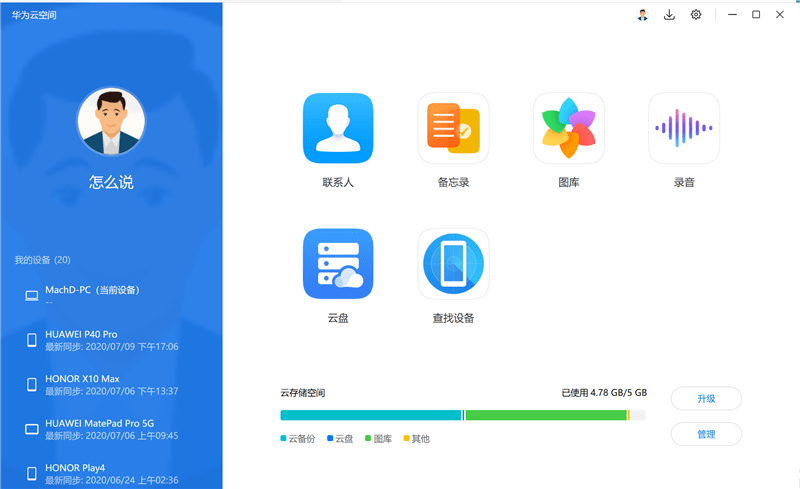Click the 已使用 4.78 GB/5 GB text
The image size is (800, 489).
pos(604,393)
